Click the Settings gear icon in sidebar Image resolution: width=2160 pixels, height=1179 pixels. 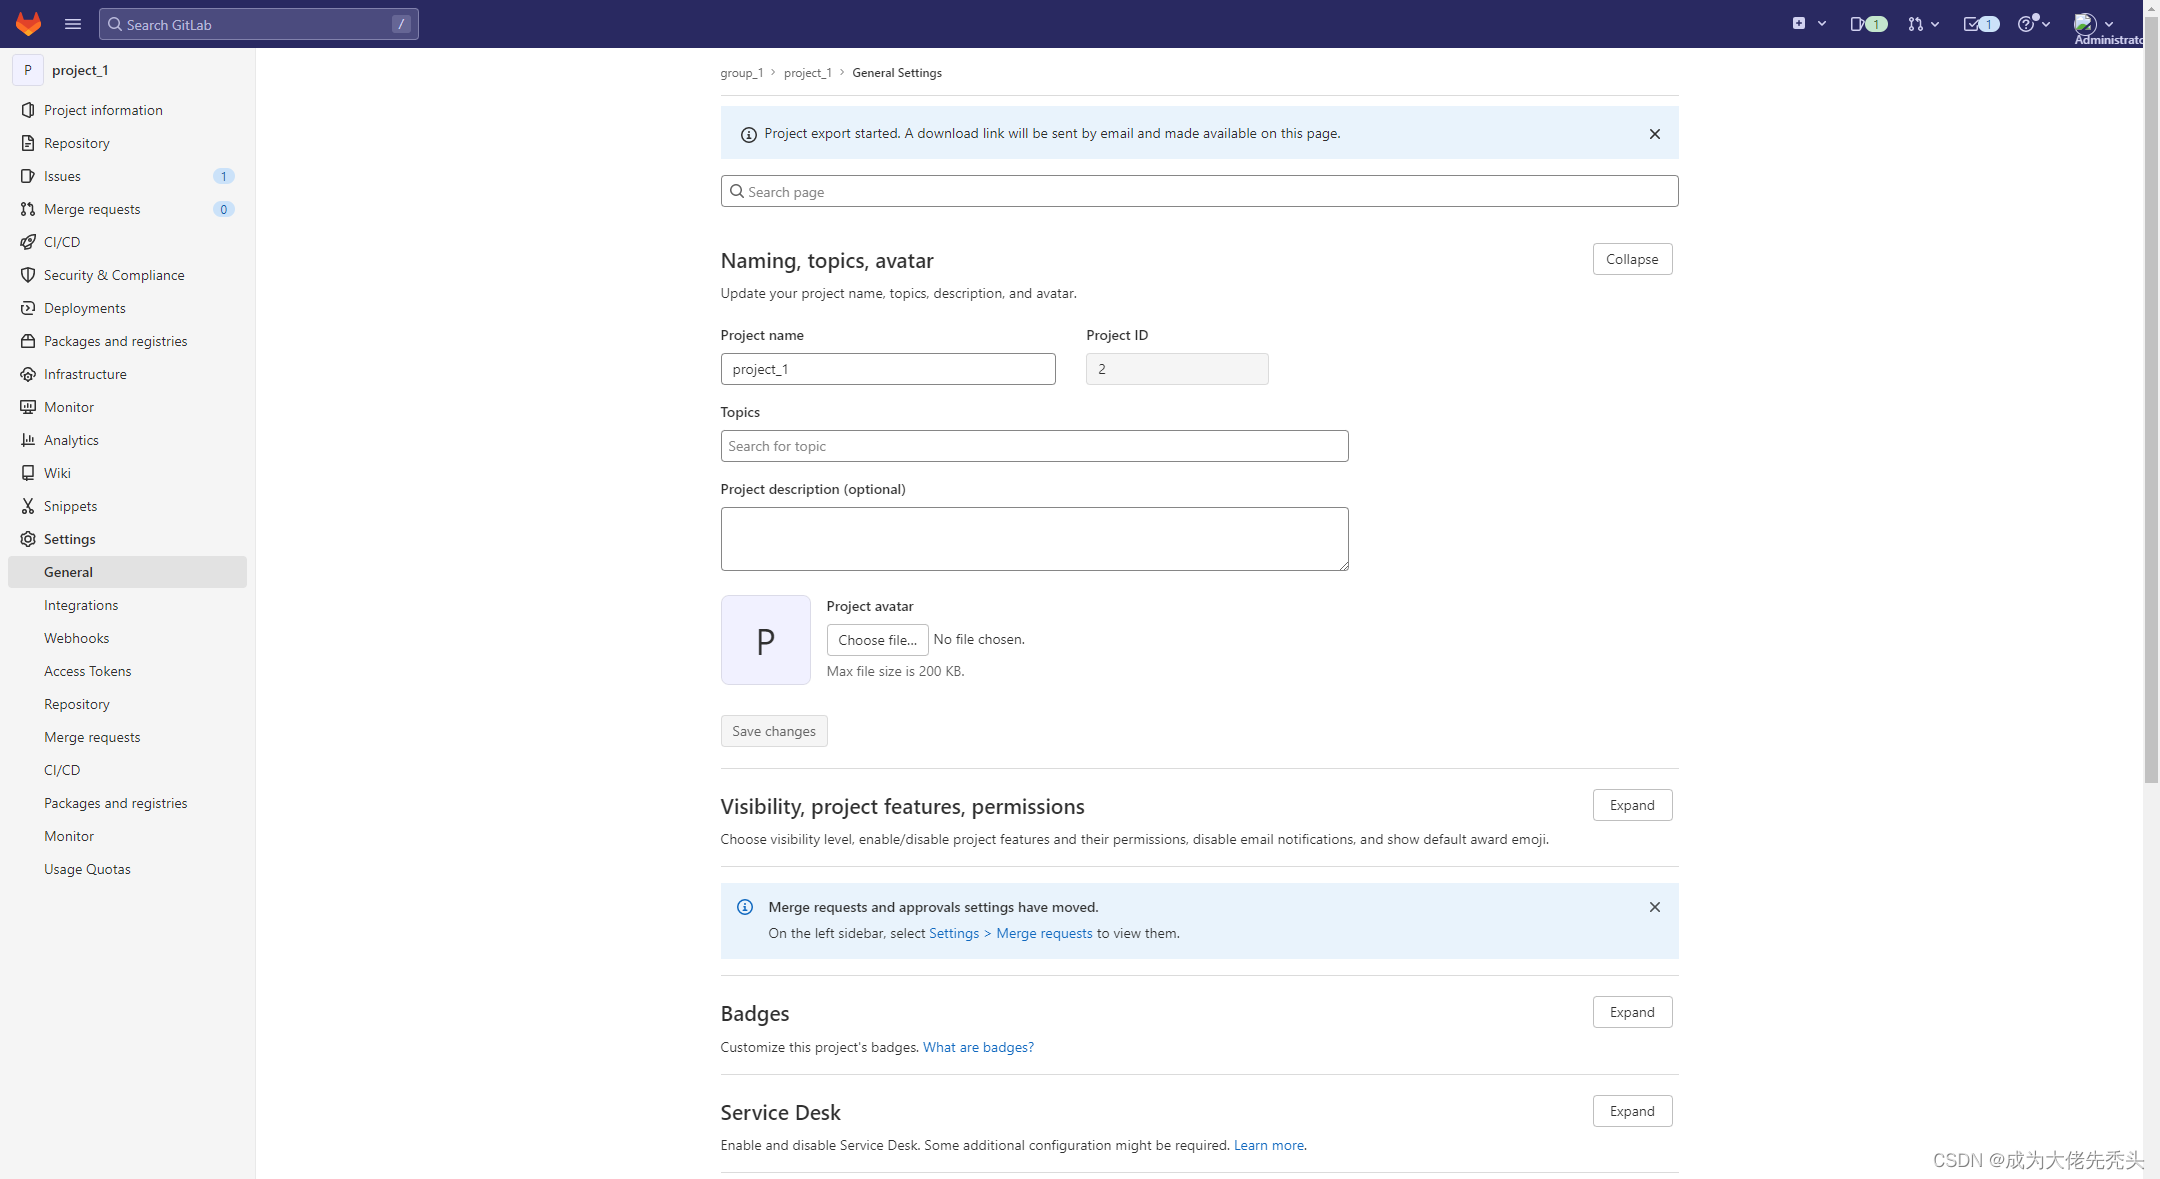tap(28, 539)
